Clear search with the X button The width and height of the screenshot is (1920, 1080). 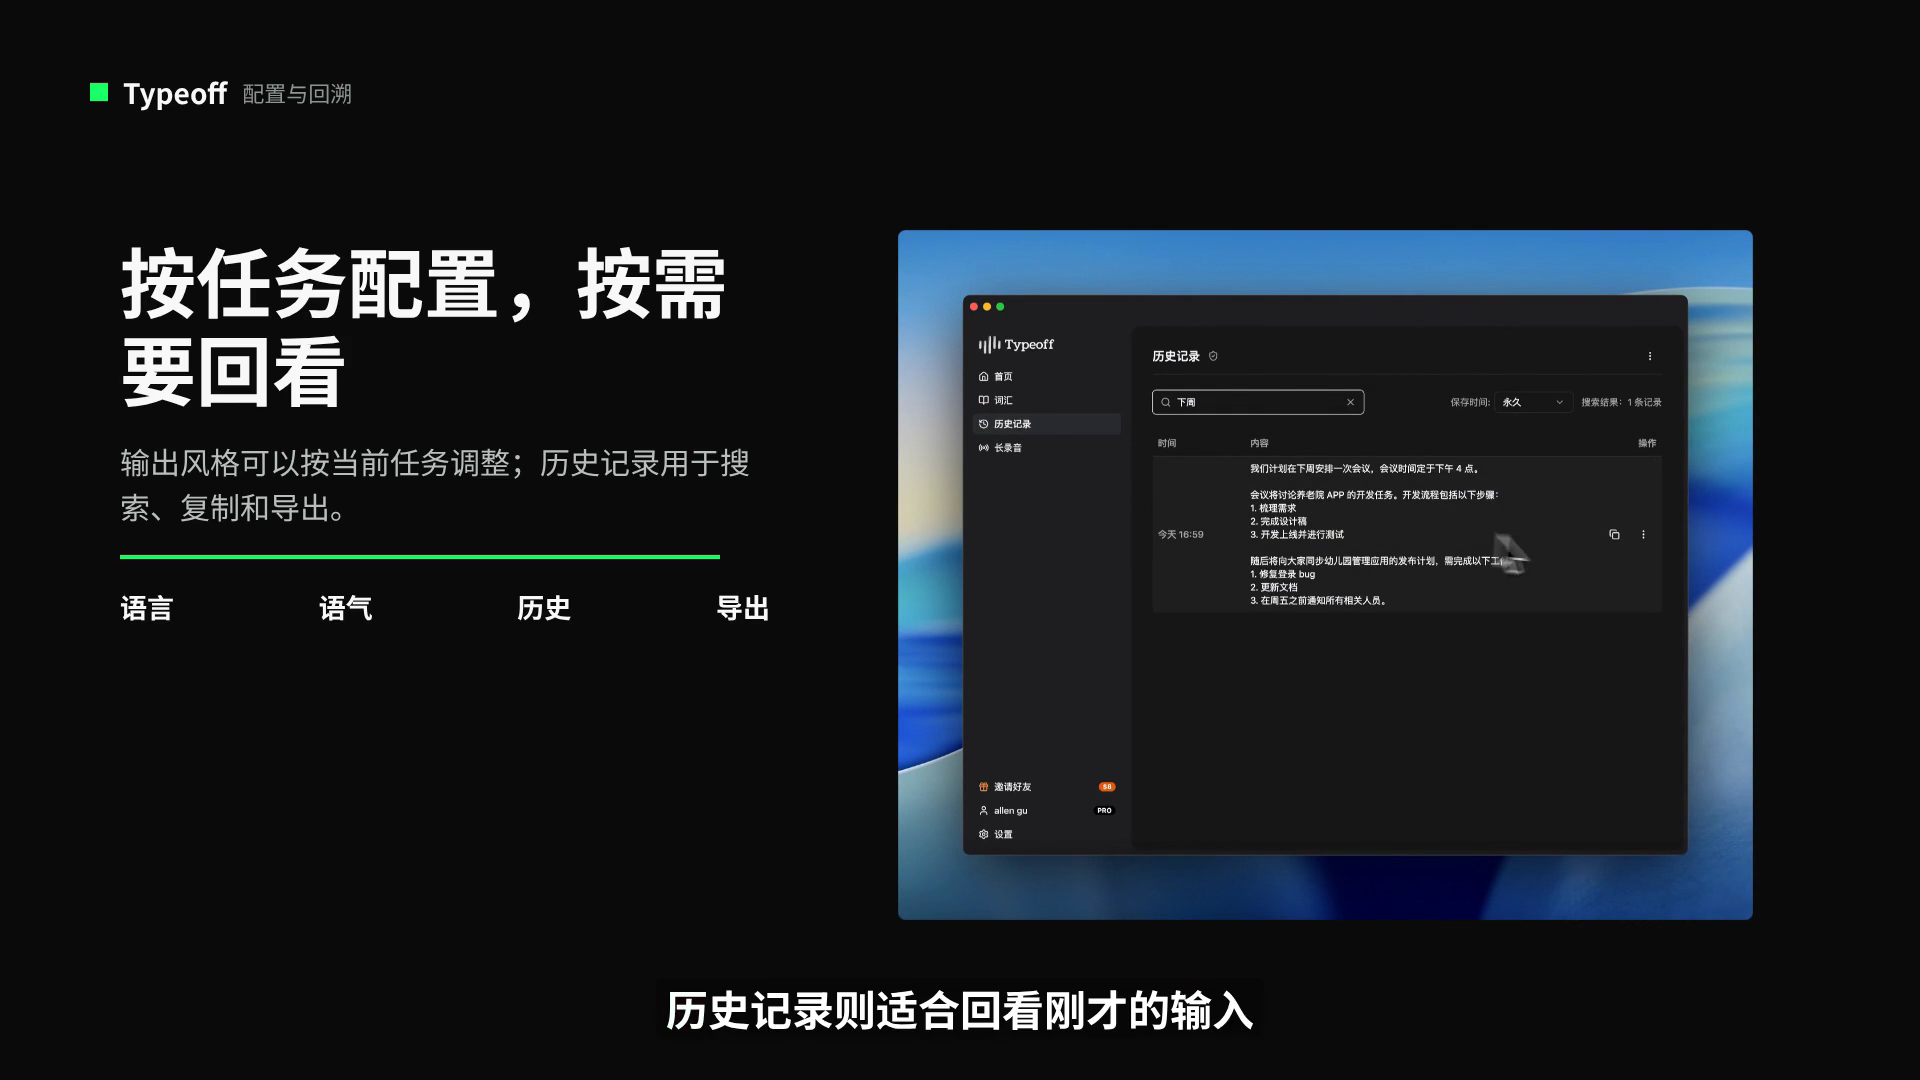pos(1350,402)
